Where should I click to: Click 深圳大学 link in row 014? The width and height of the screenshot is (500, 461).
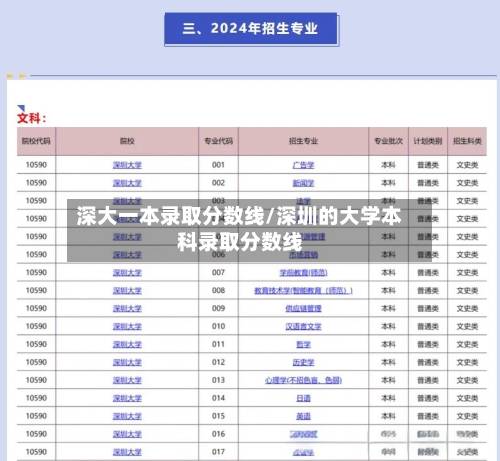coord(127,398)
